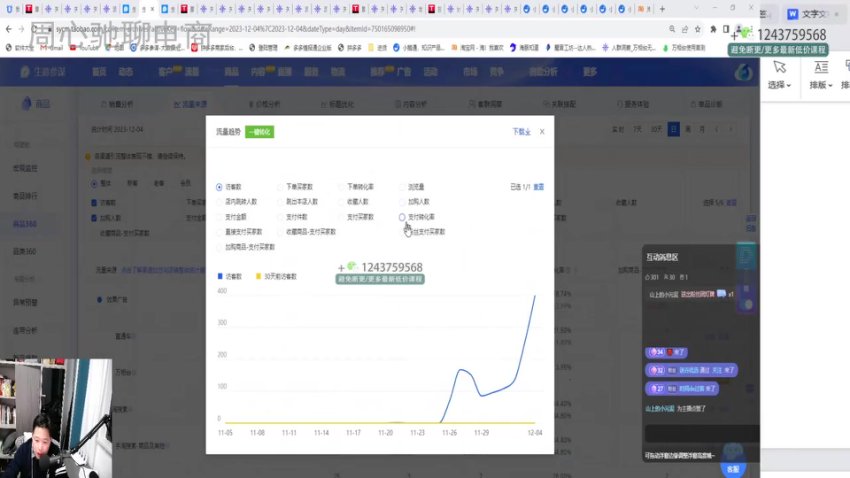Open the 选择 dropdown in WPS panel
Image resolution: width=850 pixels, height=478 pixels.
point(779,86)
